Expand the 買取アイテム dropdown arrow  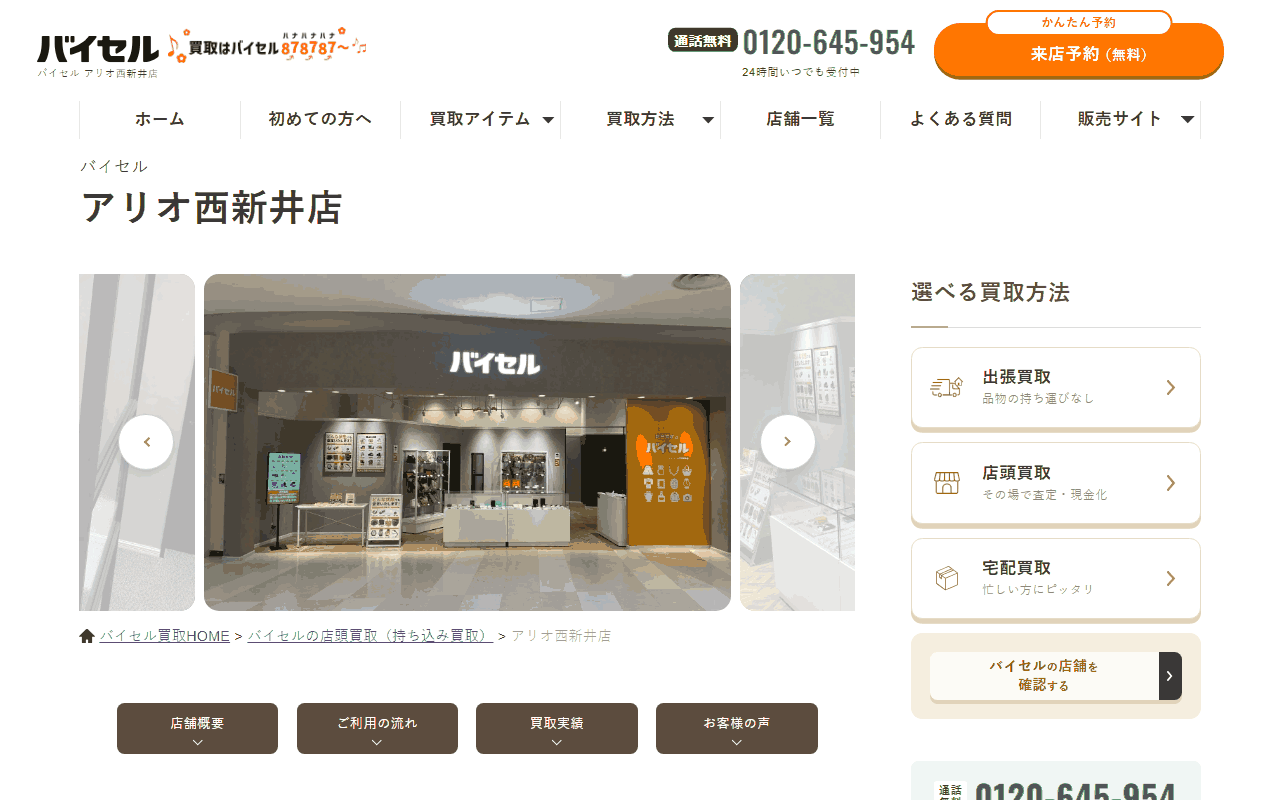[548, 120]
